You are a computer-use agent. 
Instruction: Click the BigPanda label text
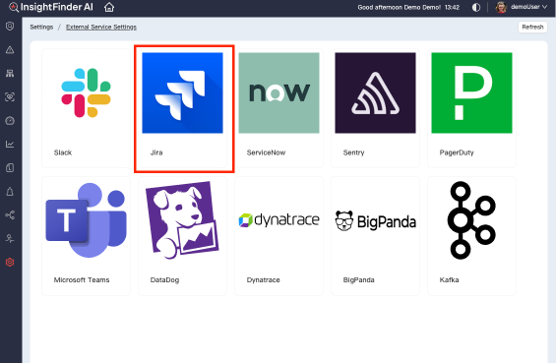(358, 280)
